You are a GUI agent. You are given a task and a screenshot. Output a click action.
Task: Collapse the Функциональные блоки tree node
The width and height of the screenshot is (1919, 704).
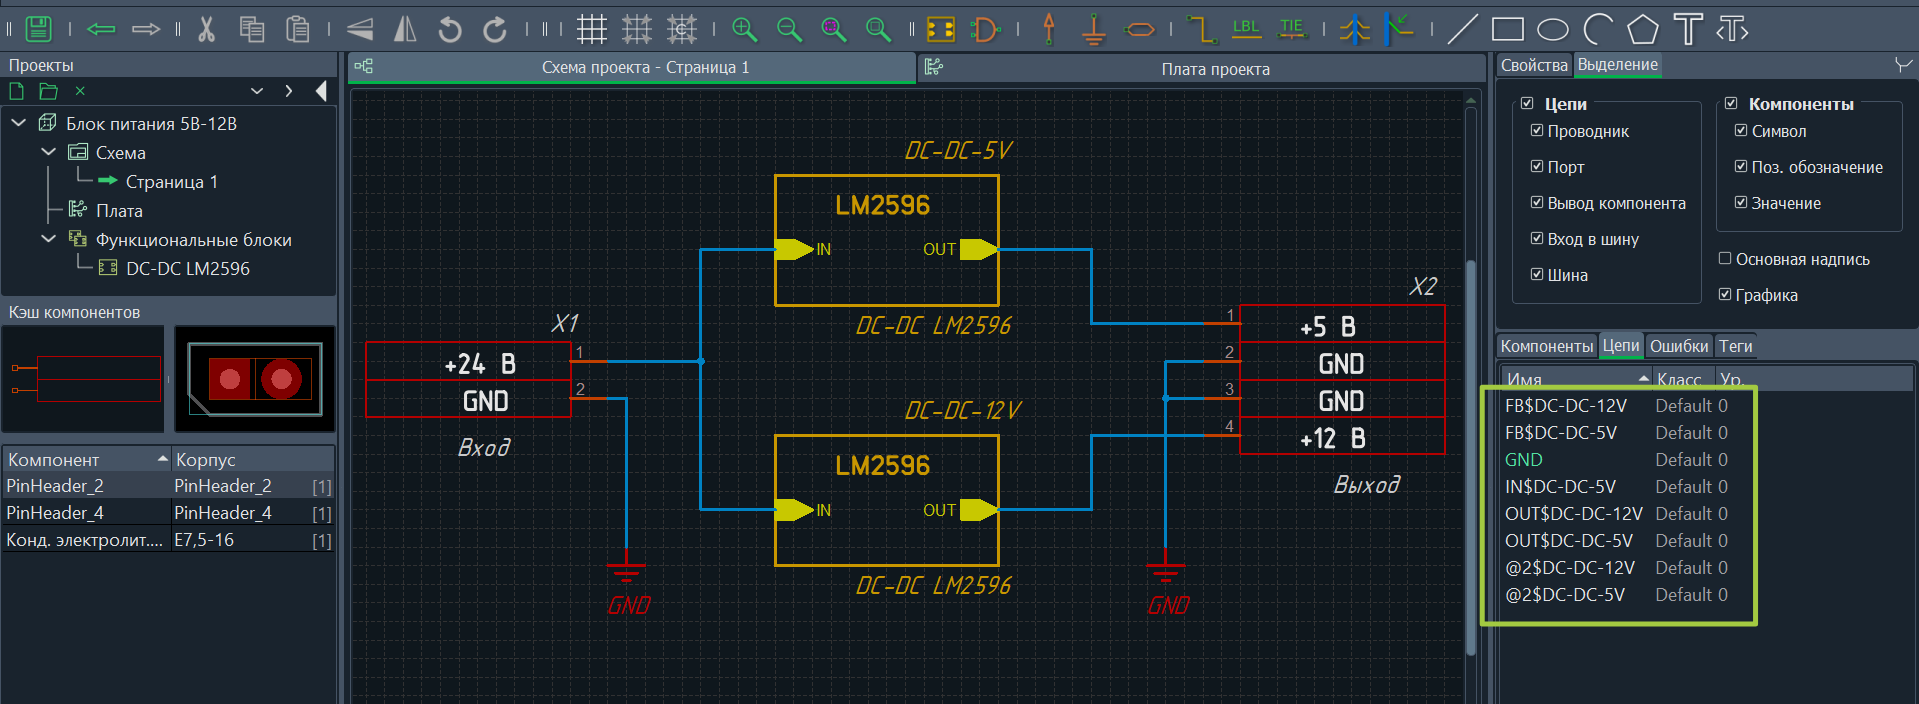49,239
